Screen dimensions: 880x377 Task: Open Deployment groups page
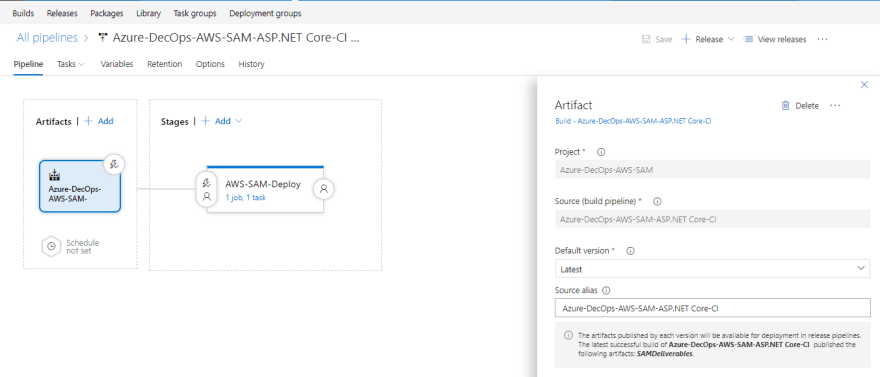click(x=265, y=13)
